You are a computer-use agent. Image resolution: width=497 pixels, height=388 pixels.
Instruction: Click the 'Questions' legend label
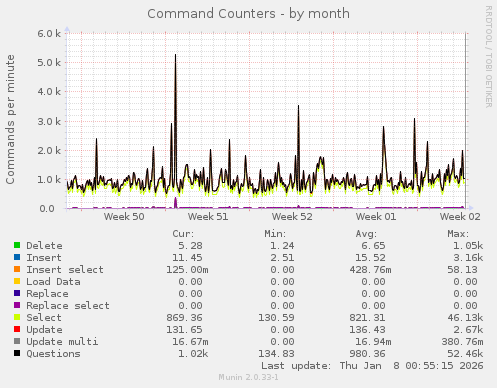[x=53, y=354]
